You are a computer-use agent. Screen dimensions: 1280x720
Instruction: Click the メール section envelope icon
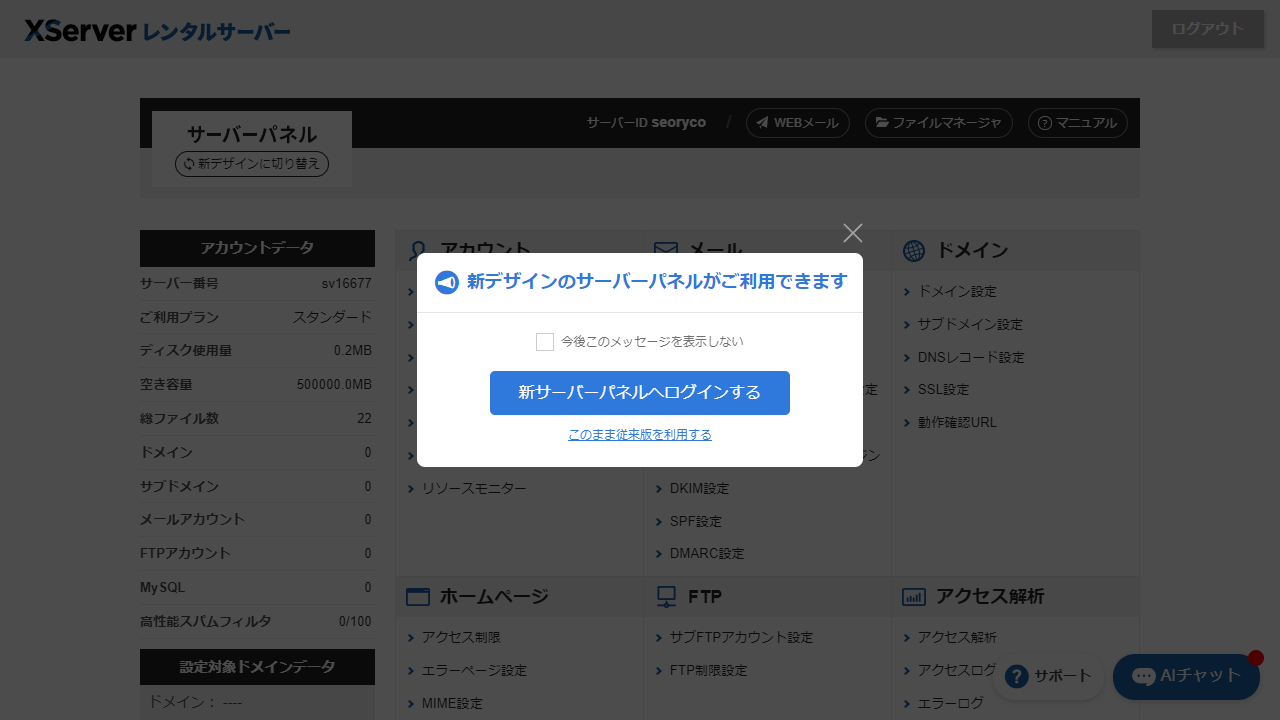pyautogui.click(x=666, y=250)
